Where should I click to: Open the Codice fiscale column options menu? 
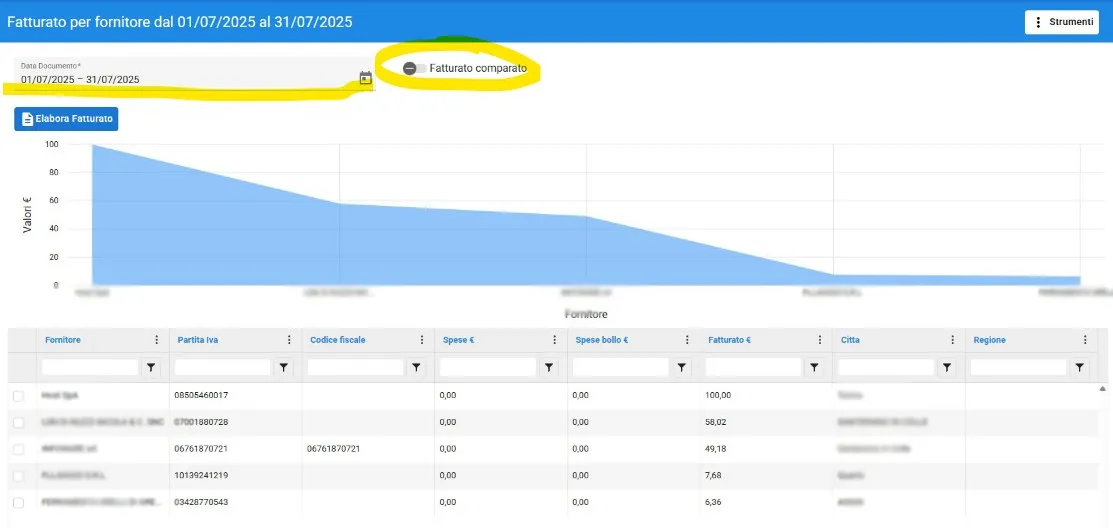(x=422, y=340)
